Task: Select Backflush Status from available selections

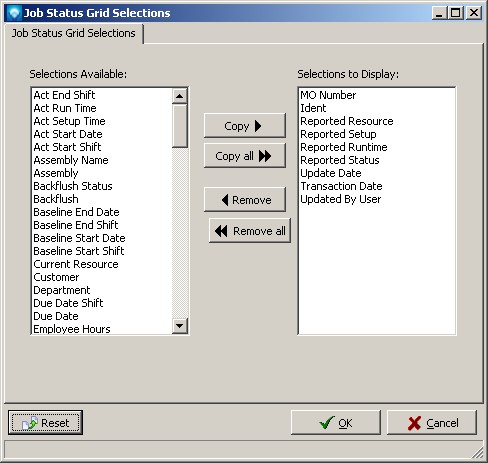Action: click(x=73, y=186)
